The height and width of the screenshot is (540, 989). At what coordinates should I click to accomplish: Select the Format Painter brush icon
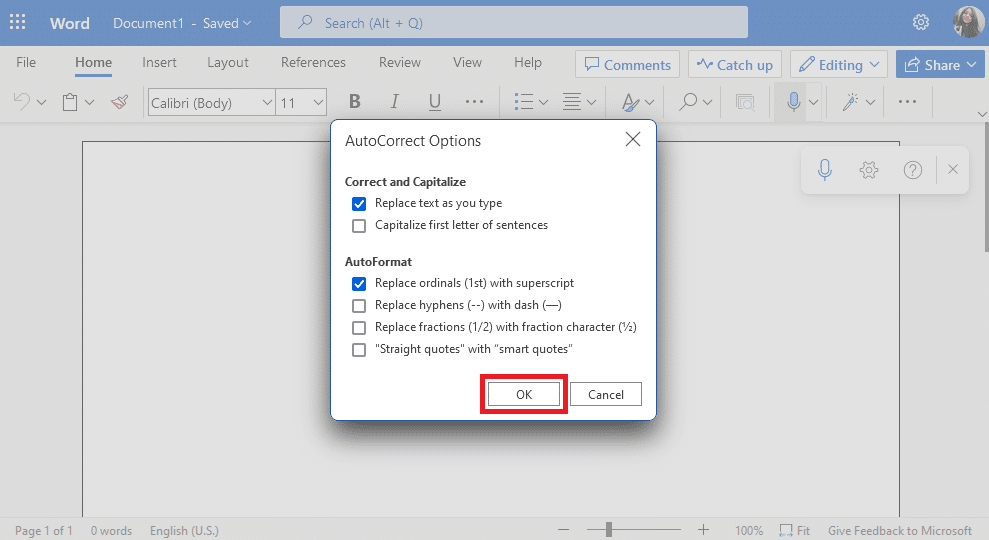[119, 102]
